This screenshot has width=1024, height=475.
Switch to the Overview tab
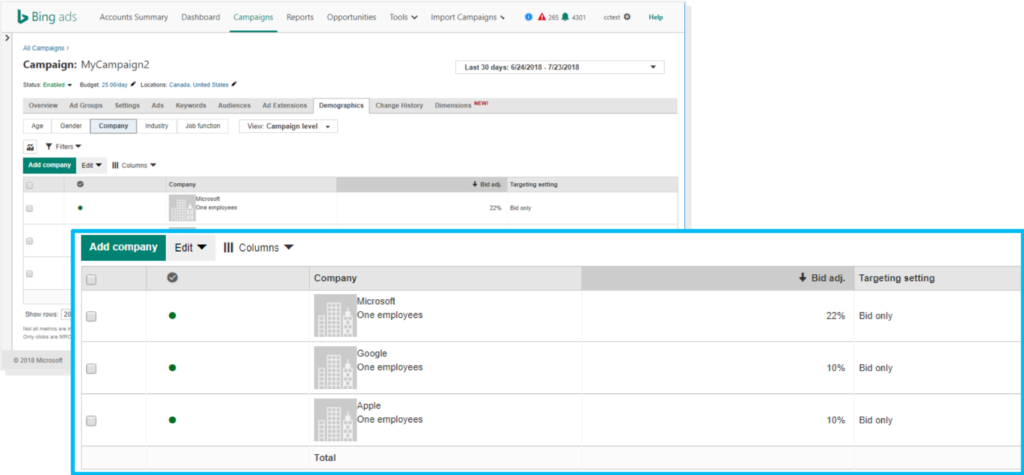tap(43, 105)
